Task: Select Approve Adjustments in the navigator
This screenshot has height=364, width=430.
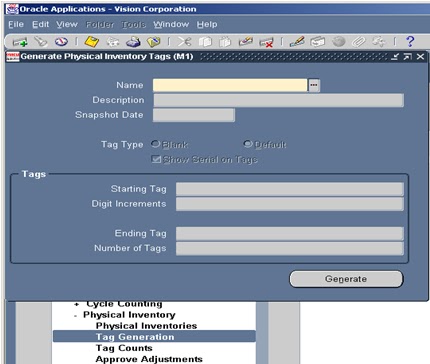Action: point(149,359)
